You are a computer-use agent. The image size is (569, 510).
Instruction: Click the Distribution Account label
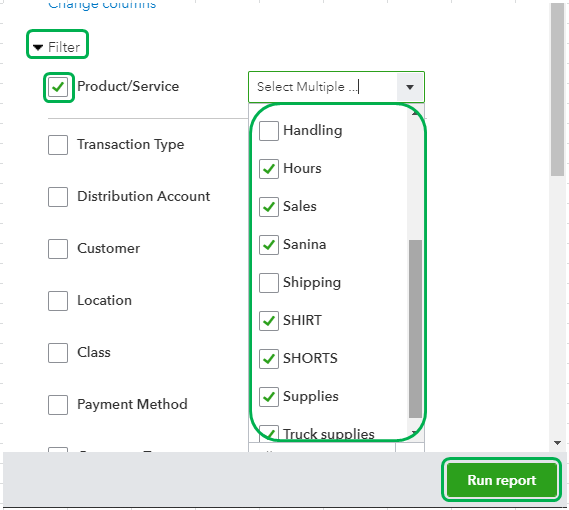click(x=144, y=196)
